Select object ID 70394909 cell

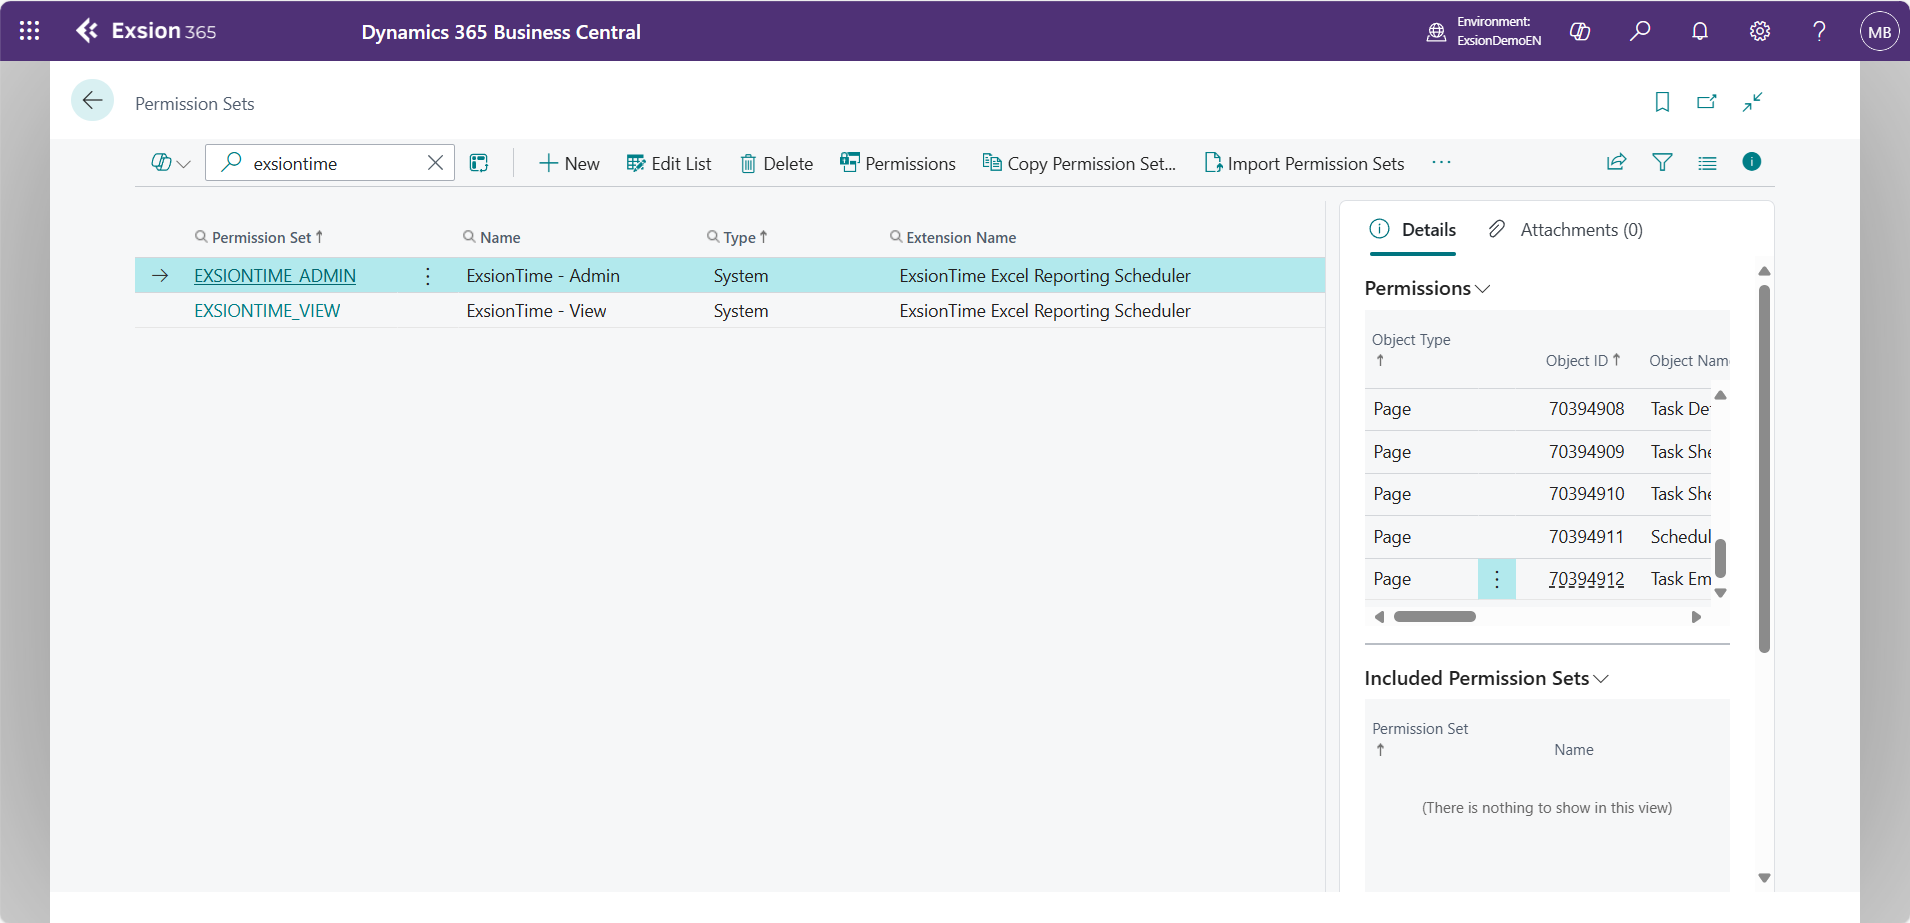(1587, 452)
